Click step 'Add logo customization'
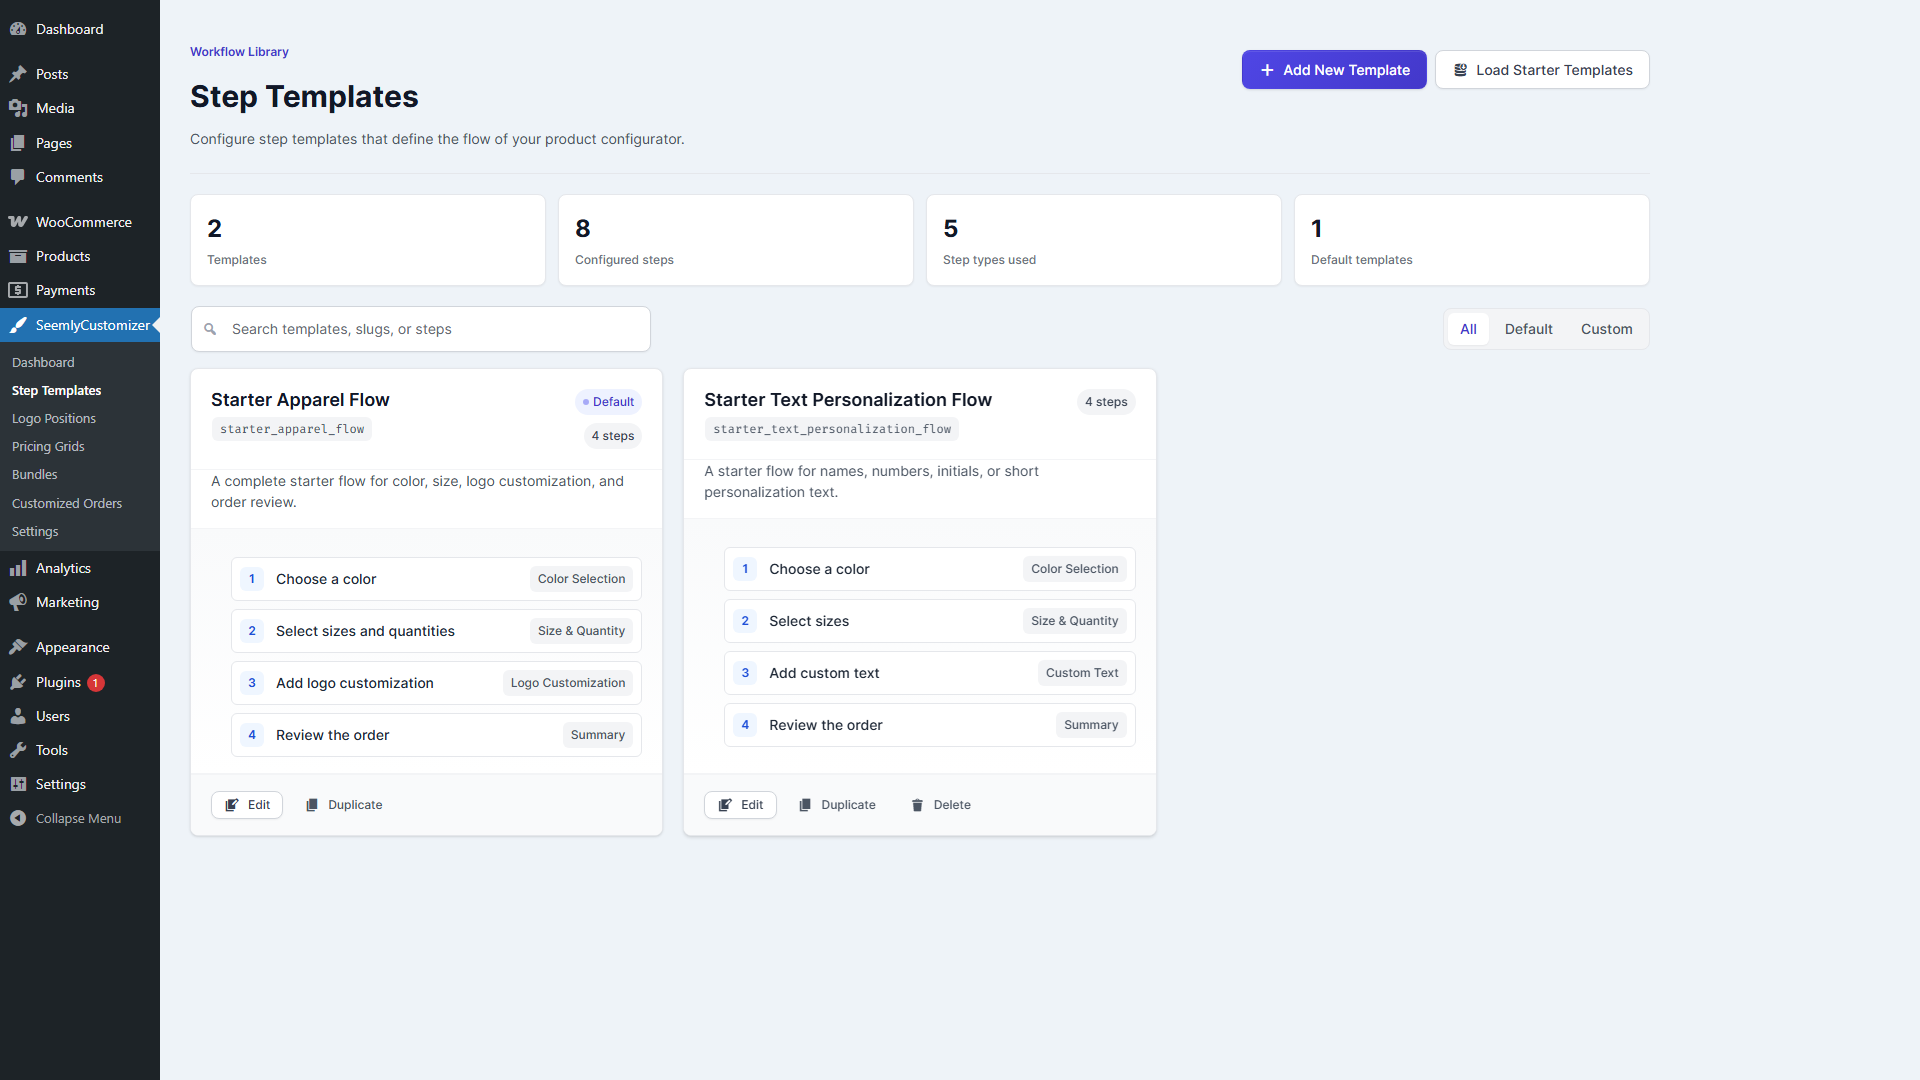This screenshot has width=1920, height=1080. point(436,683)
